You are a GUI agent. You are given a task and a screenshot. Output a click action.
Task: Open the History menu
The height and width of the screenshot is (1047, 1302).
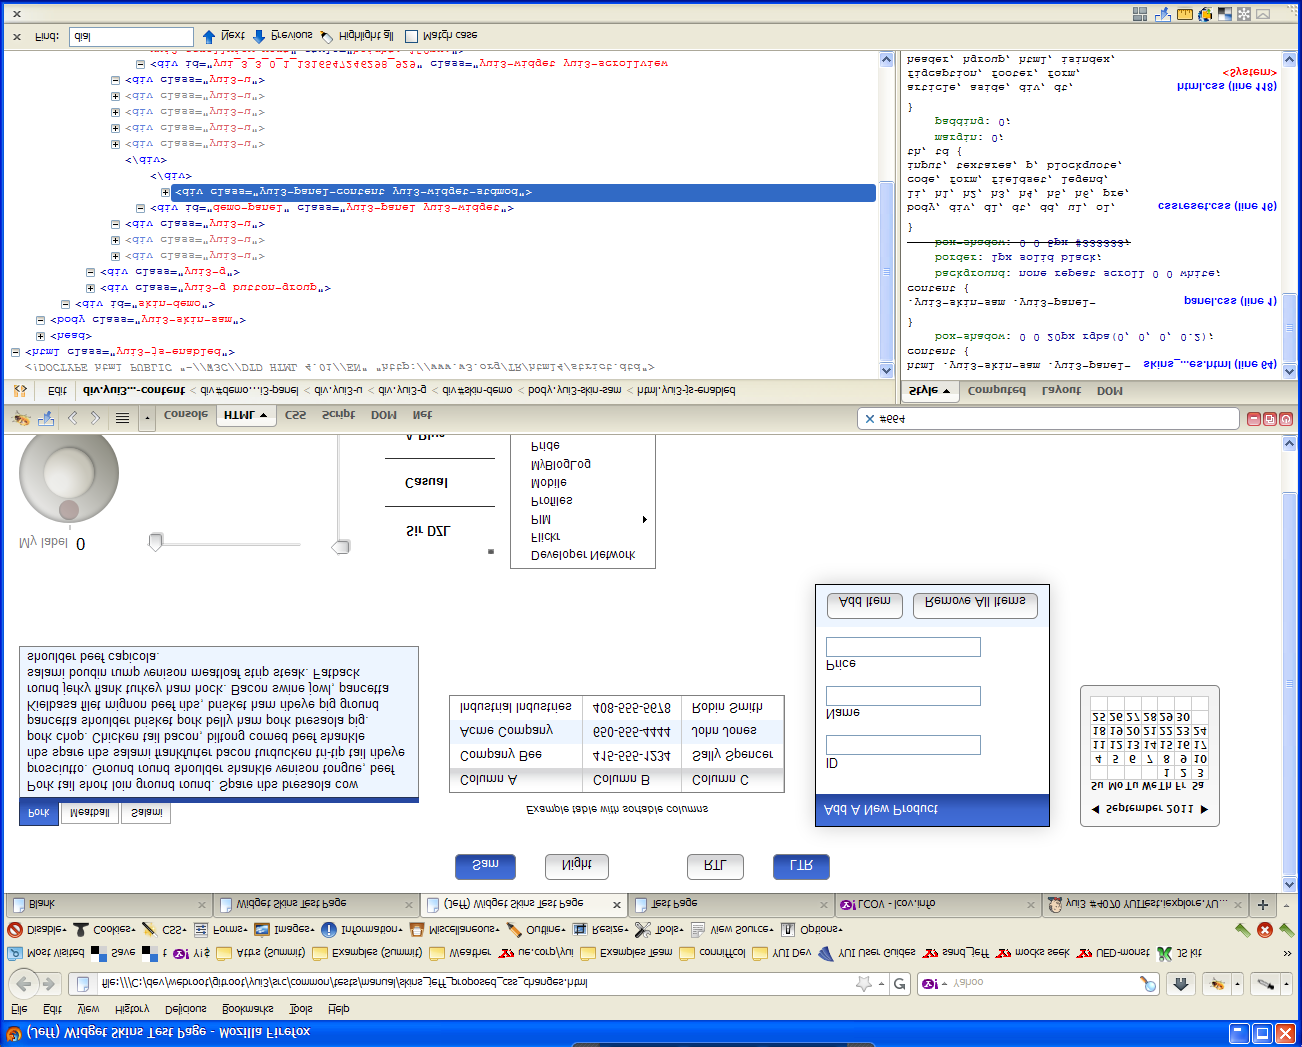(132, 1008)
